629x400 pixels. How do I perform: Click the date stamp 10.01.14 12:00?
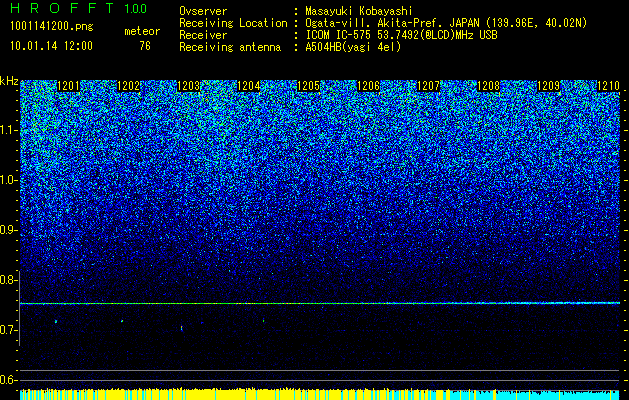(51, 46)
